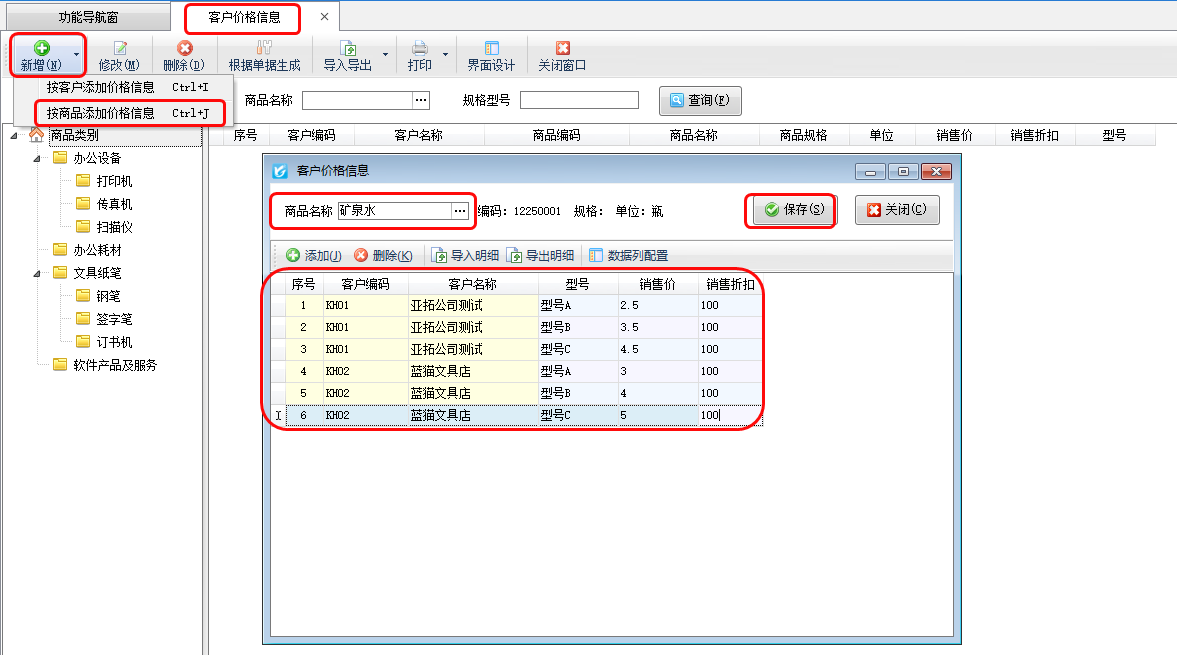1177x655 pixels.
Task: Select 按客户添加价格信息 menu entry
Action: point(101,87)
